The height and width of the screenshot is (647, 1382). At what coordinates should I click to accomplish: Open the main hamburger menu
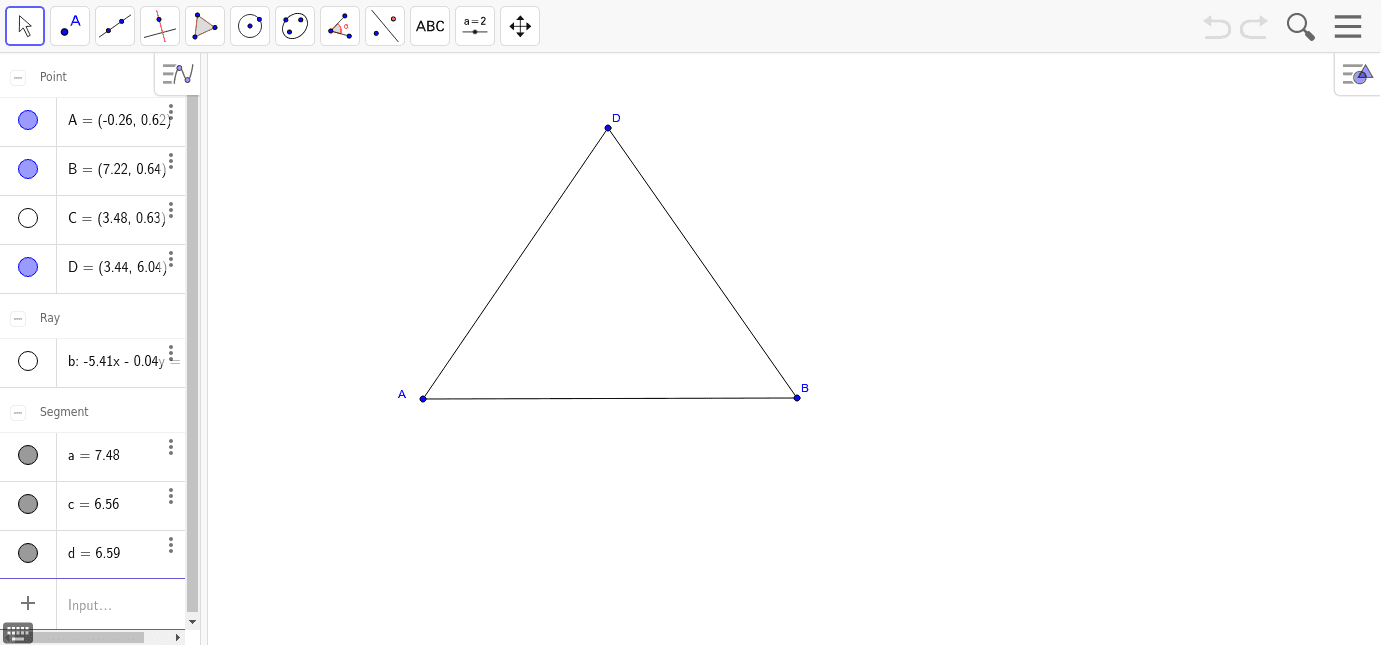tap(1348, 27)
